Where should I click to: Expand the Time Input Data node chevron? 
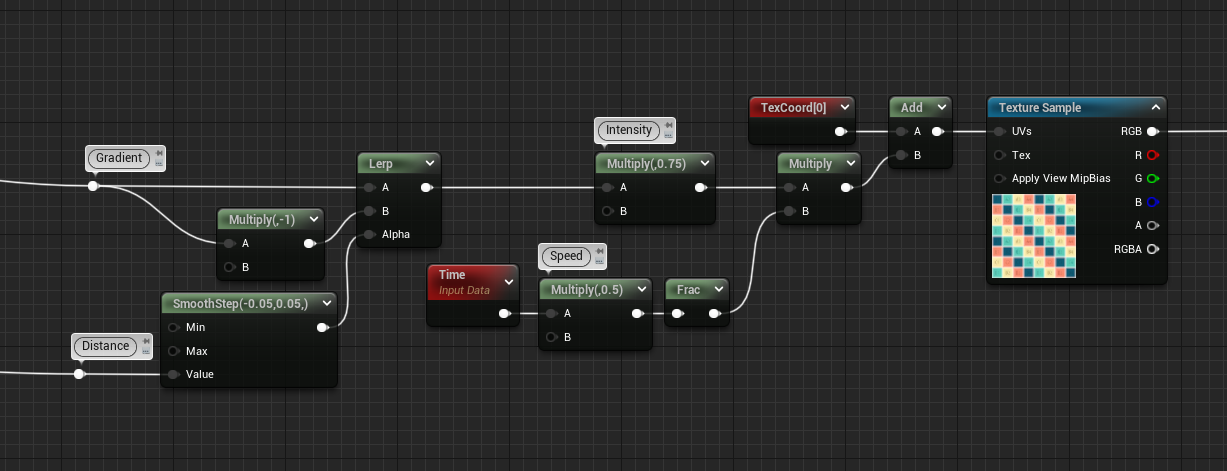509,282
